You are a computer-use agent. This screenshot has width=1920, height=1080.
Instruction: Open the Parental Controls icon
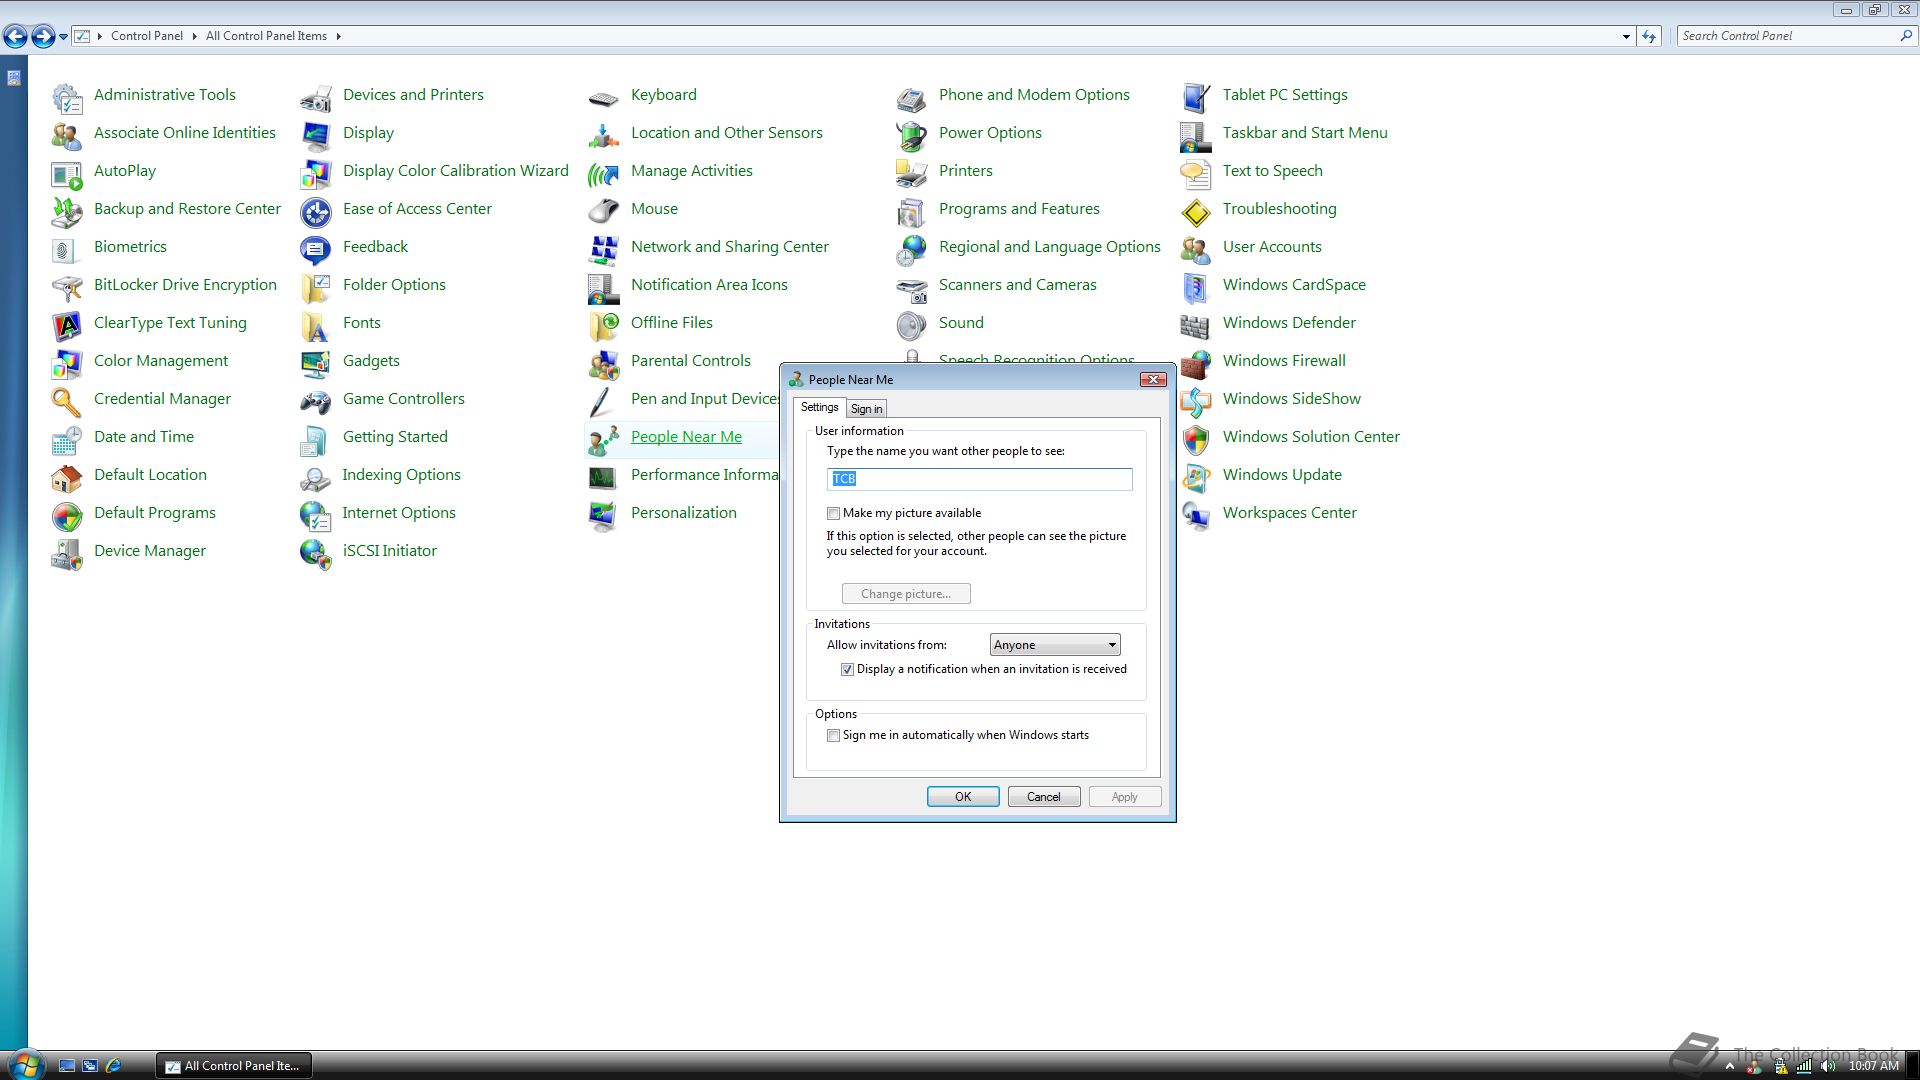pos(604,363)
